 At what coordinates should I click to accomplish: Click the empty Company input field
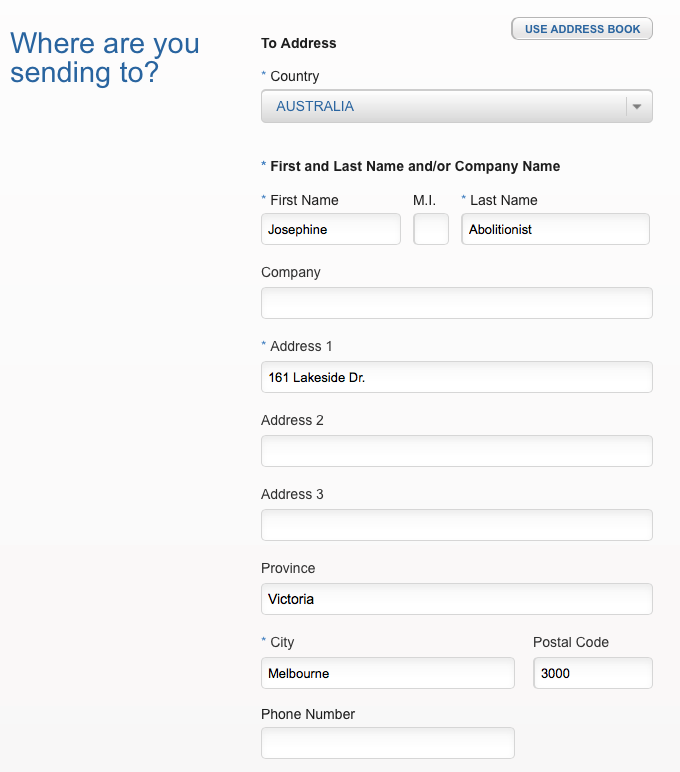click(456, 303)
